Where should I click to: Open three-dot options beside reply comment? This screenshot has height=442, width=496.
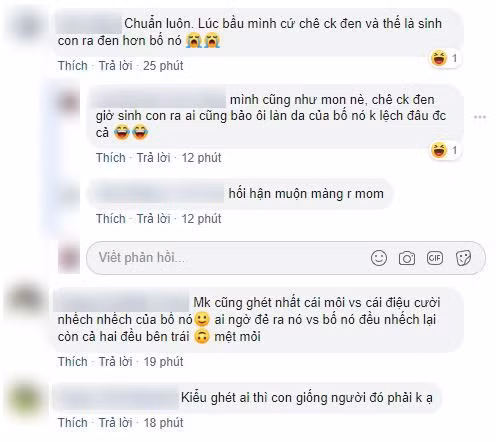point(480,117)
